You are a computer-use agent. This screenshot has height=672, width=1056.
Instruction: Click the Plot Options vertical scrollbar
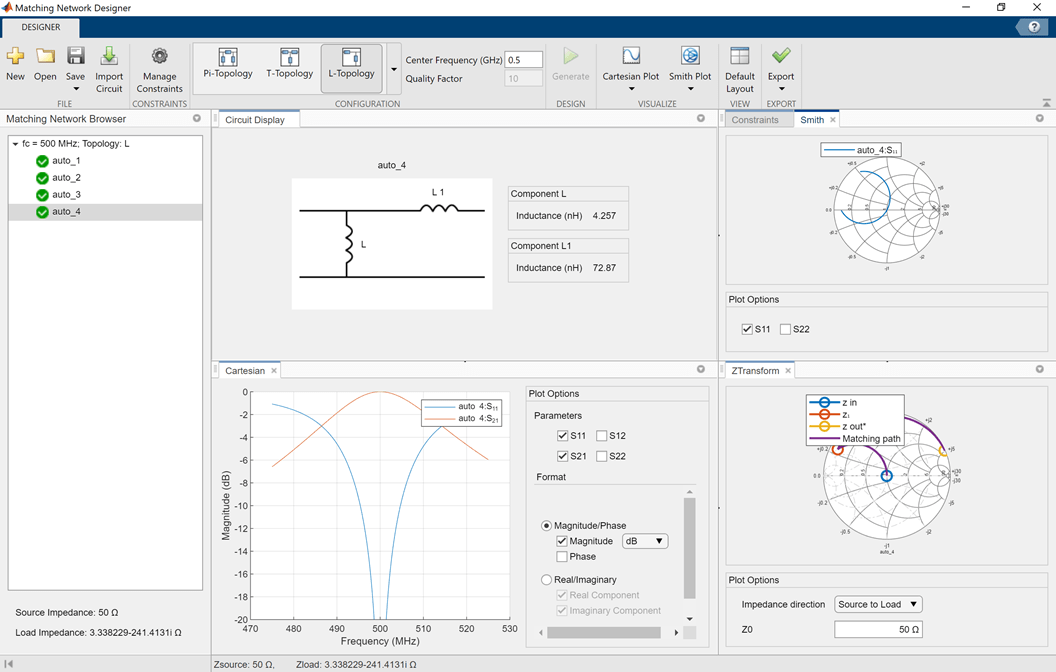click(689, 548)
